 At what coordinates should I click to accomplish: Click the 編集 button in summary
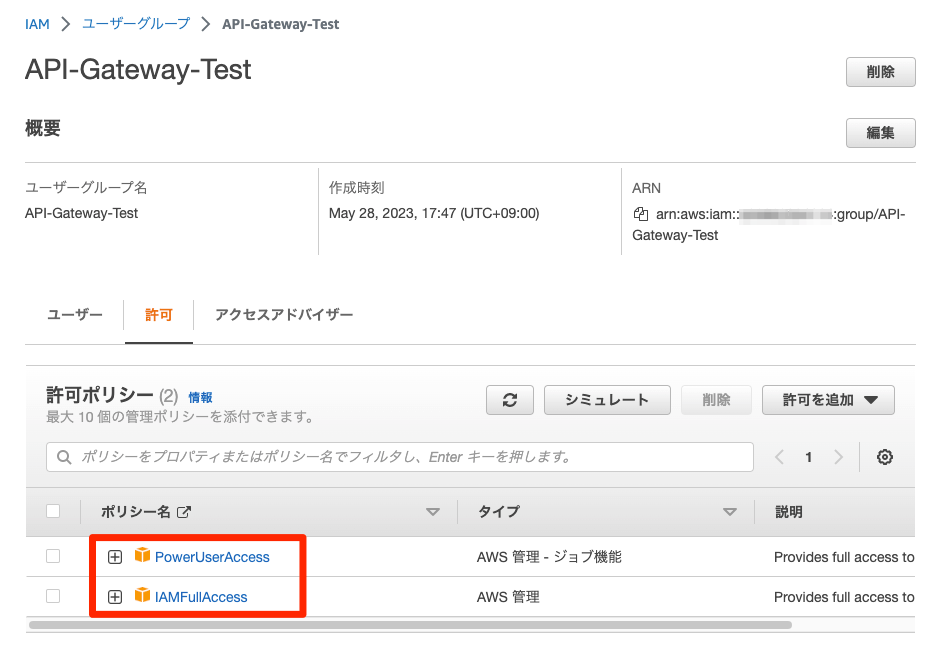tap(880, 133)
